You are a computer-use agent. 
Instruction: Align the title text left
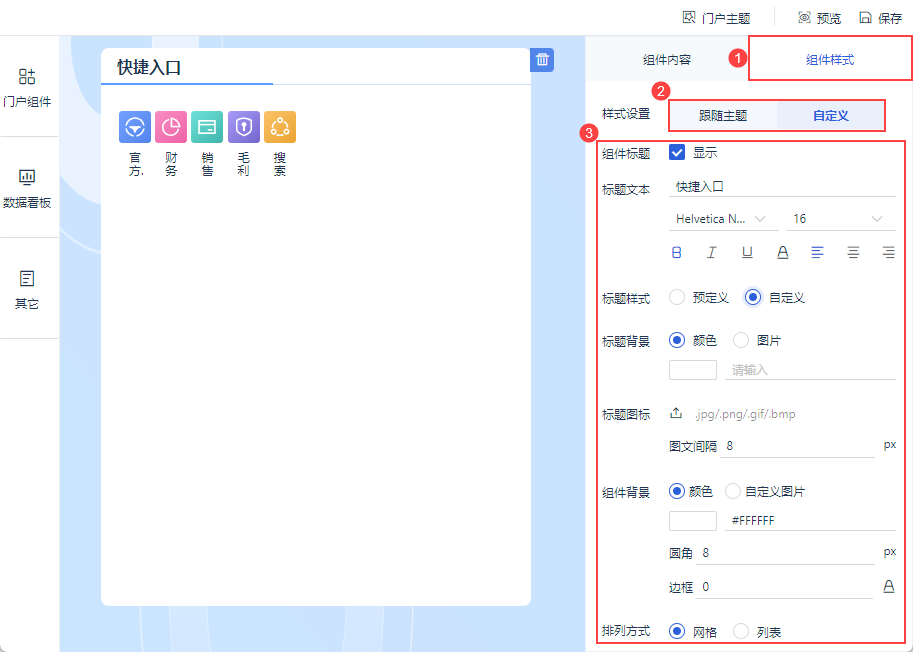point(818,252)
